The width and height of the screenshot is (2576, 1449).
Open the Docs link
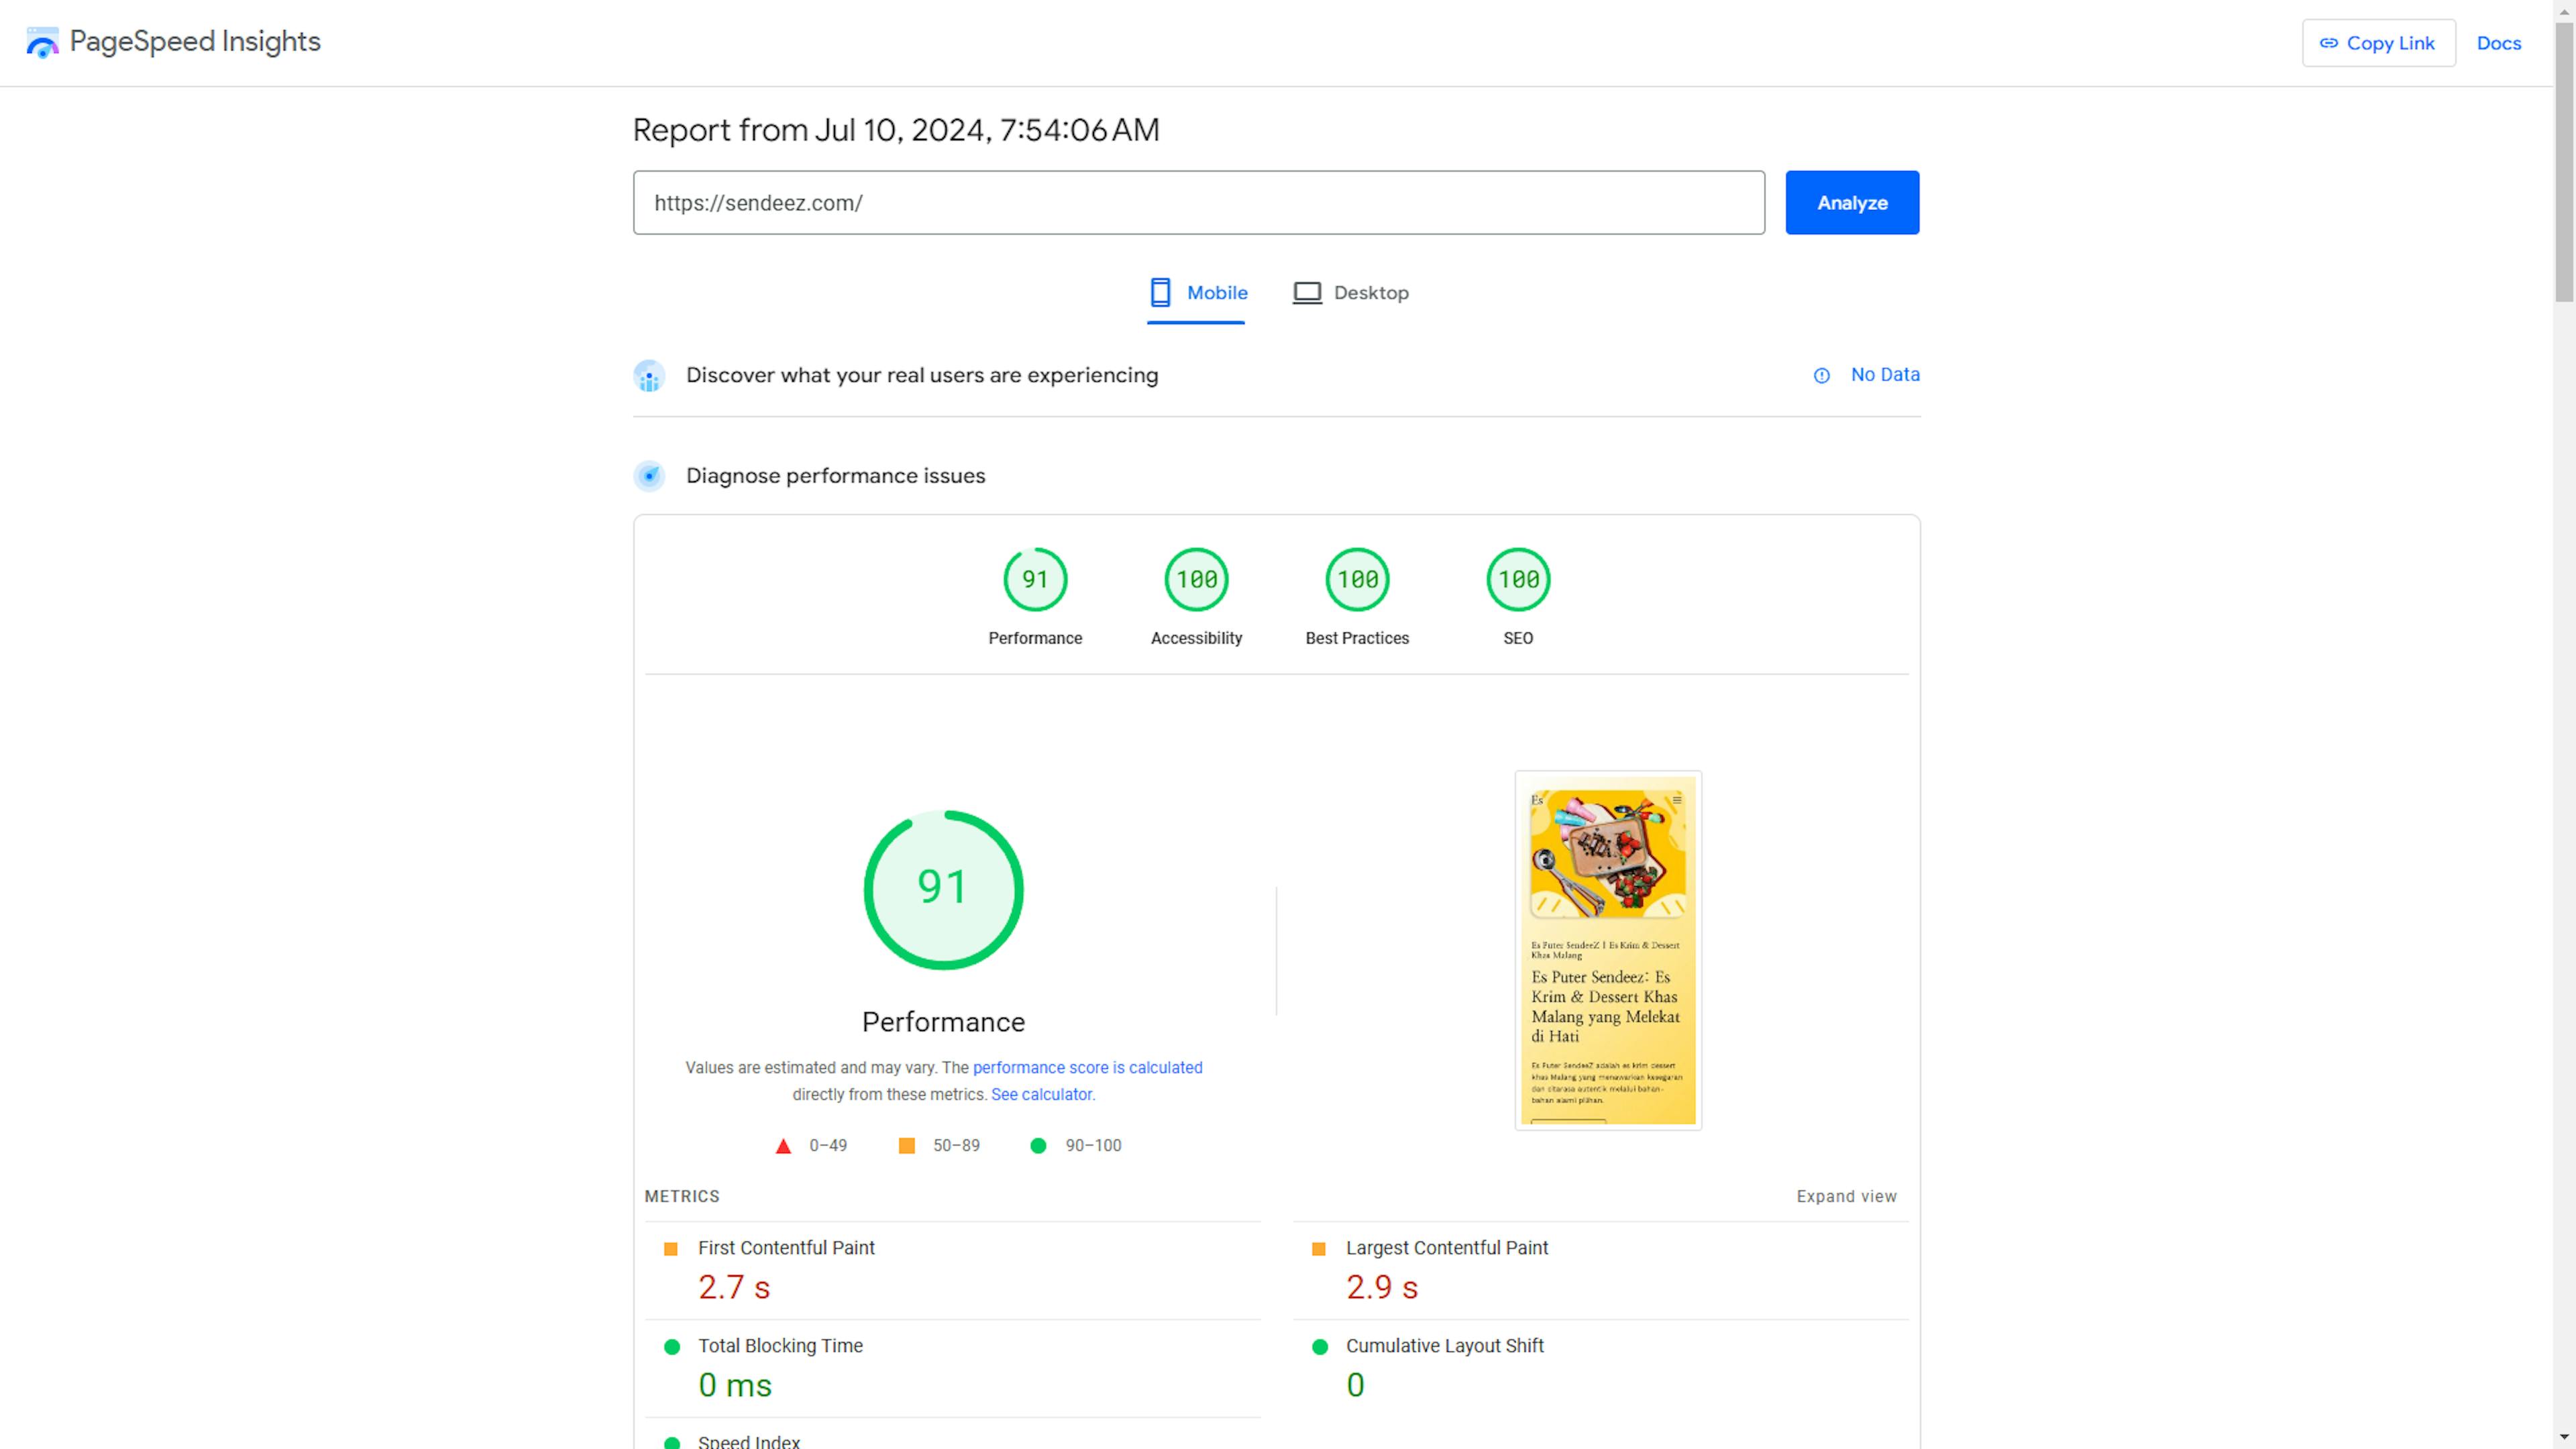[x=2500, y=42]
